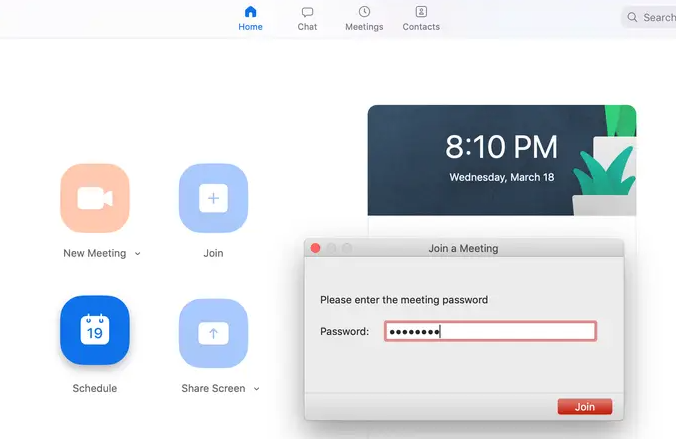Viewport: 676px width, 439px height.
Task: Click the "Wednesday, March 18" date text
Action: click(501, 177)
